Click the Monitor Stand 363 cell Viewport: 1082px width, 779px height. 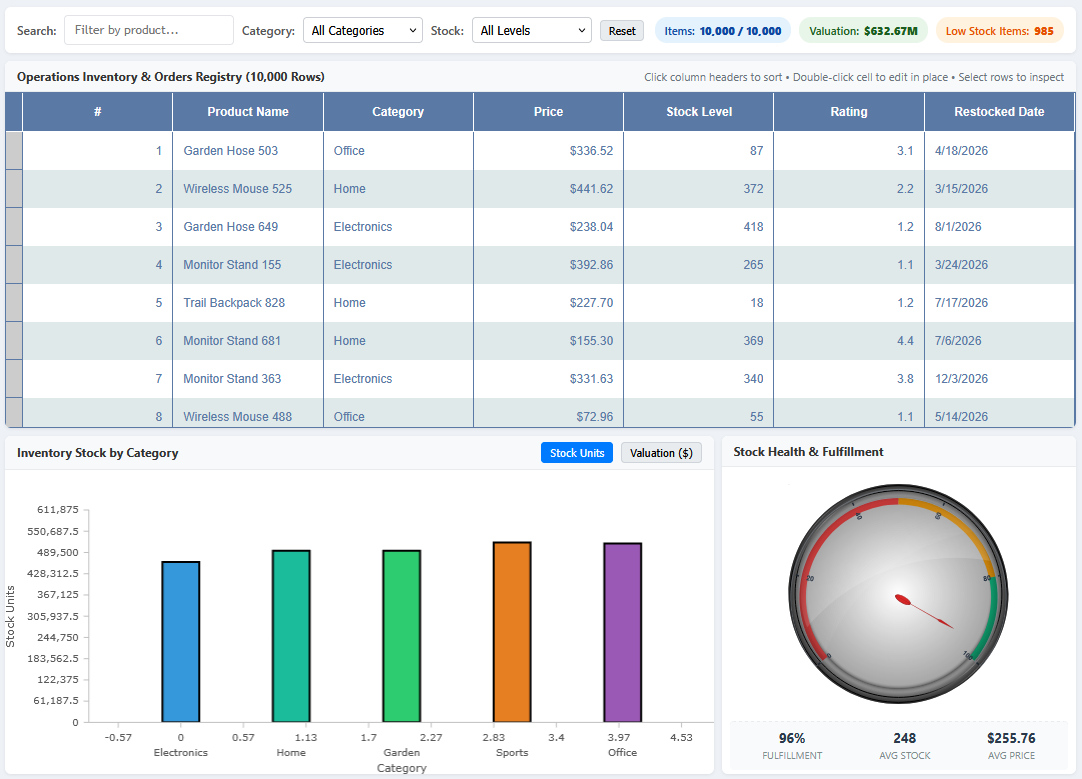pos(248,379)
